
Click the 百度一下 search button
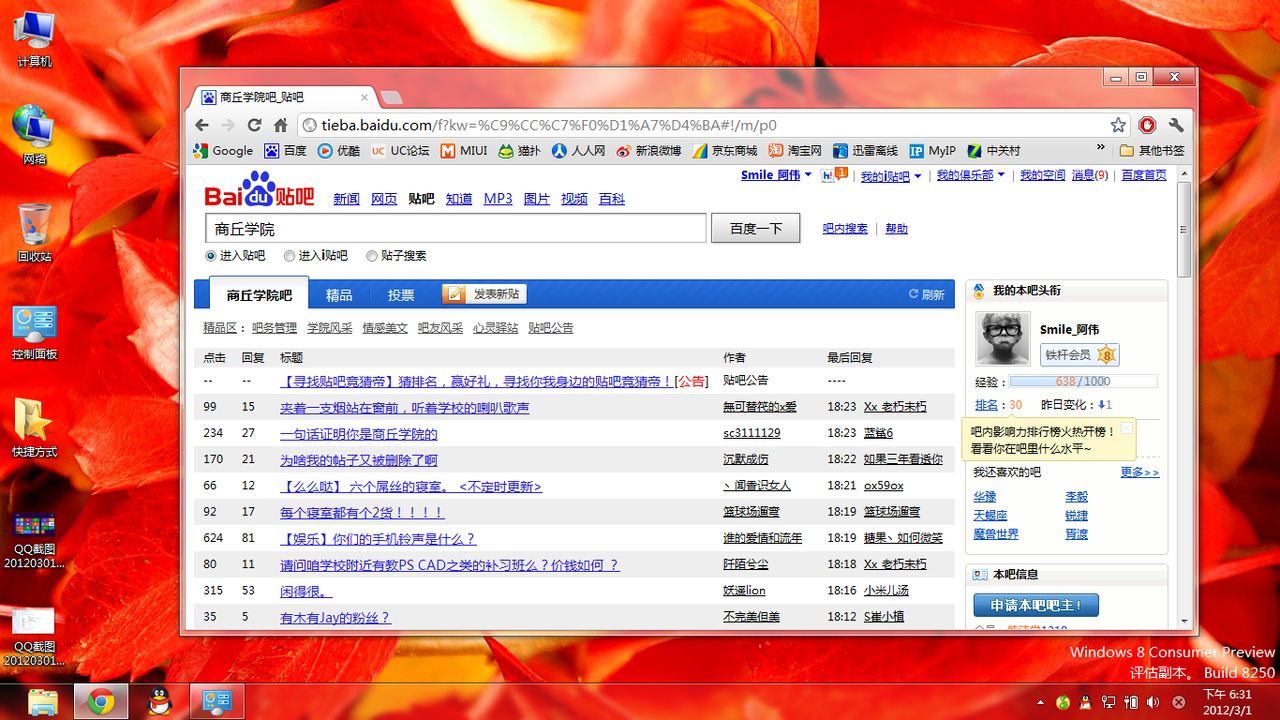(x=755, y=228)
